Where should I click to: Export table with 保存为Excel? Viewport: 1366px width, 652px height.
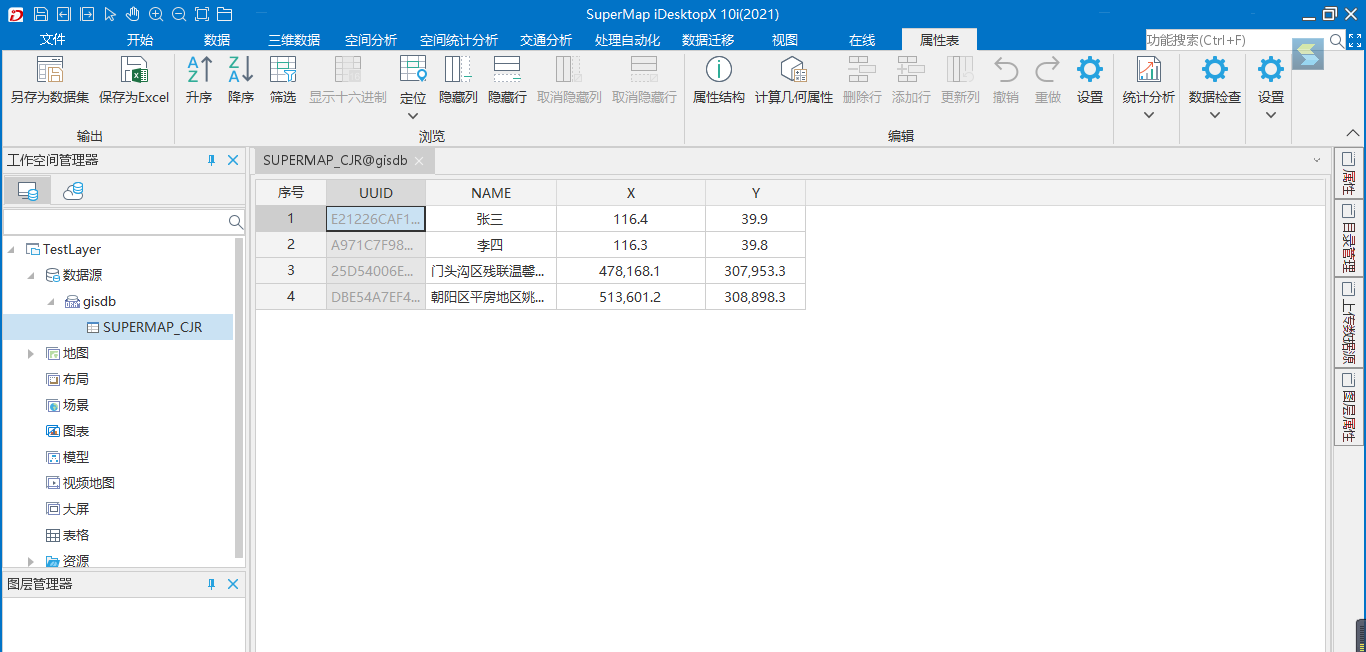point(134,80)
